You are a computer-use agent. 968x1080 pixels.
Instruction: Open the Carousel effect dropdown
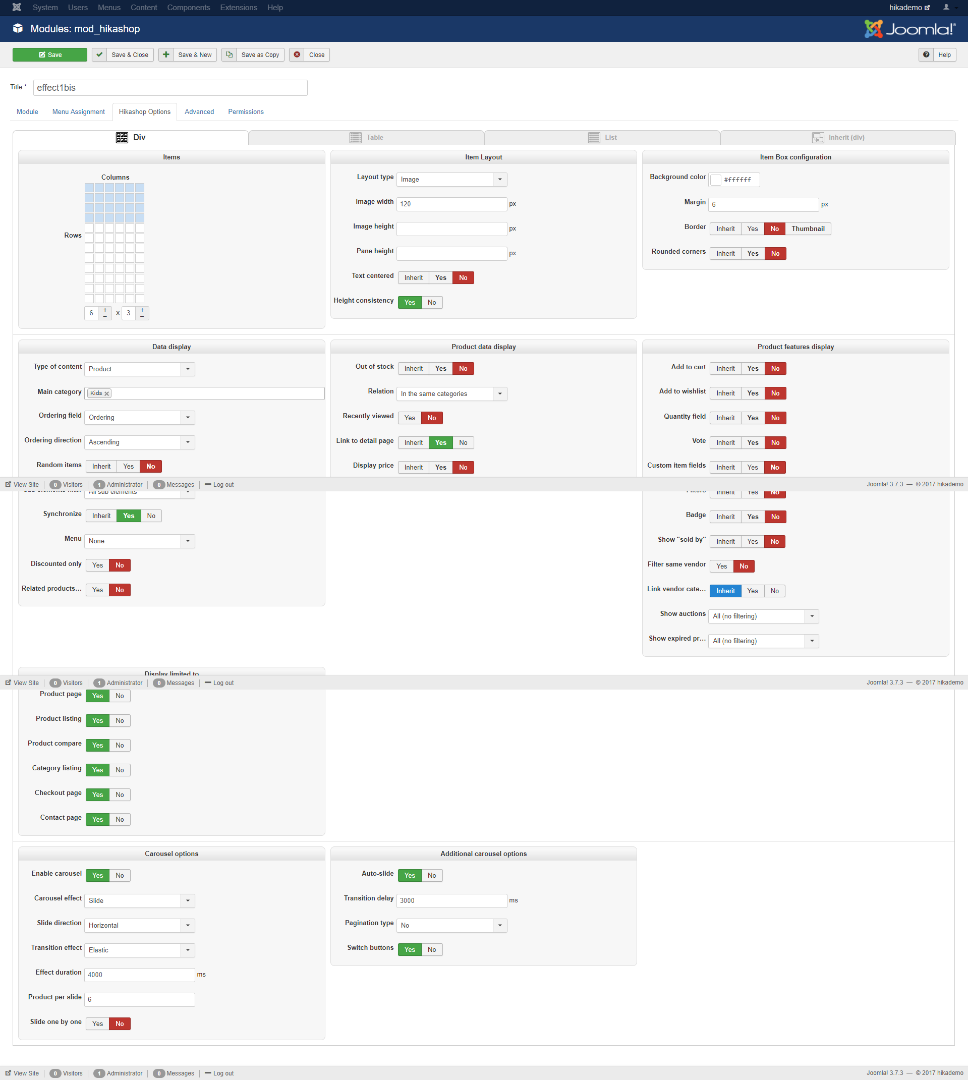[x=140, y=901]
